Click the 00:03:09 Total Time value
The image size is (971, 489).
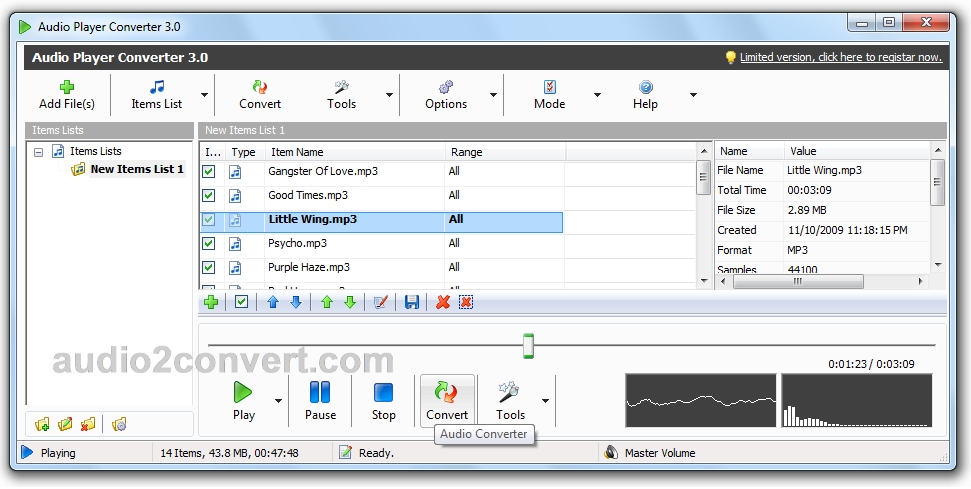[809, 190]
